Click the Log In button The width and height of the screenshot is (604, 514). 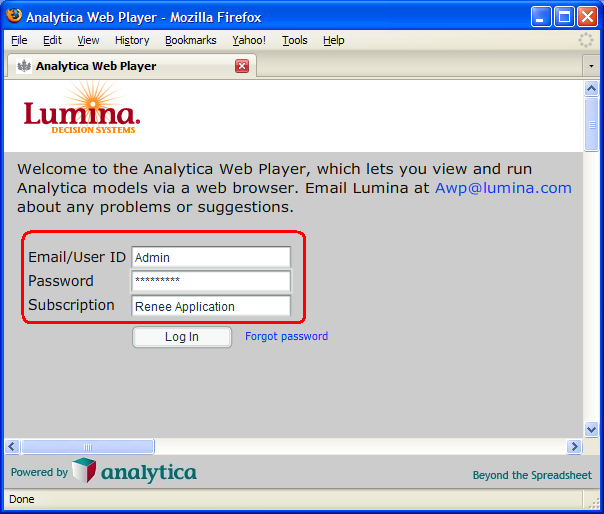coord(182,337)
